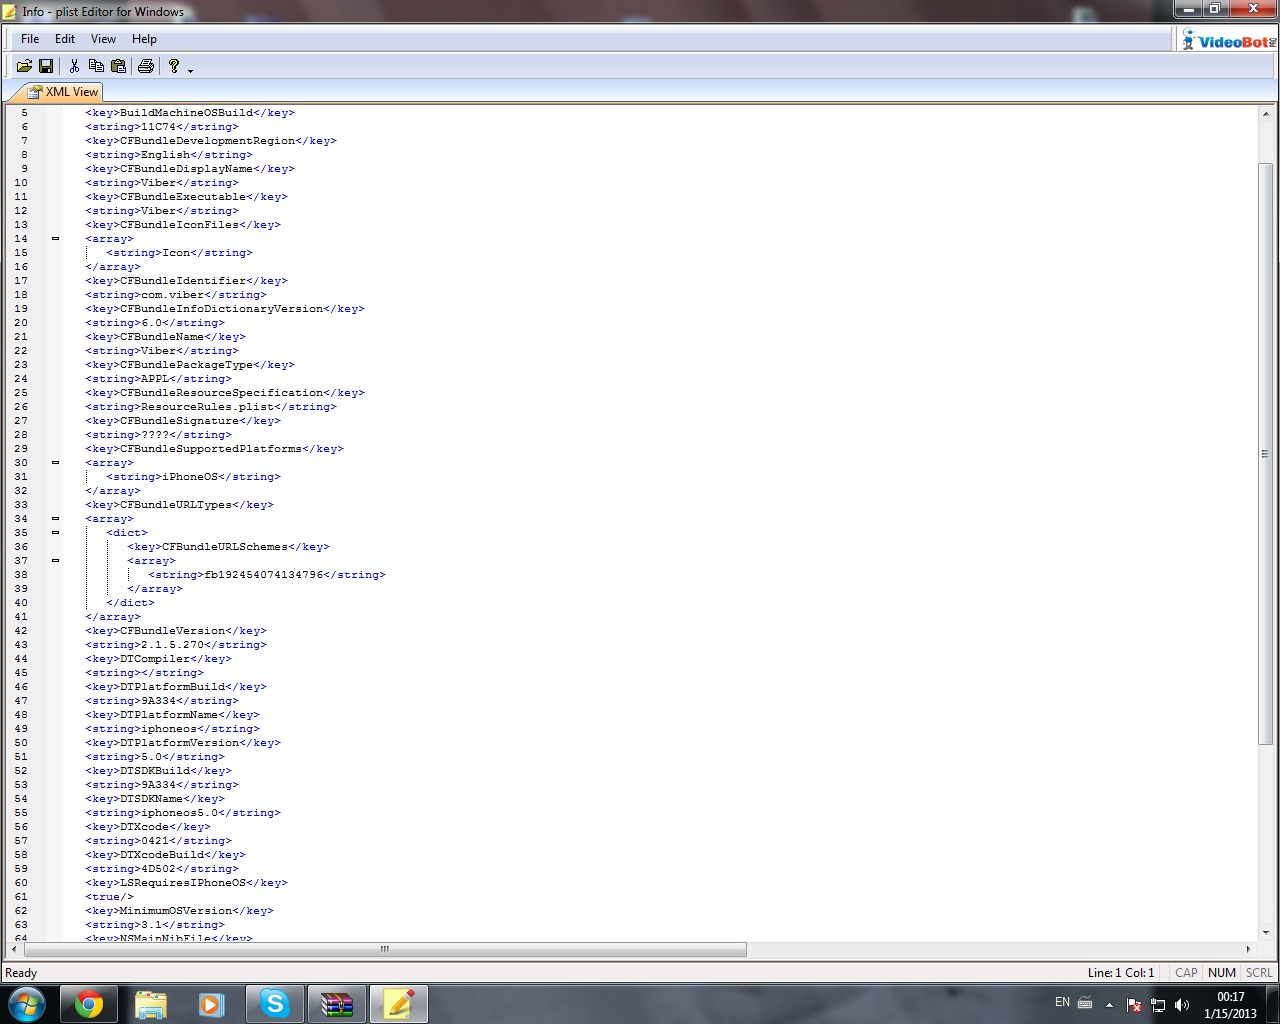Screen dimensions: 1280x1024
Task: Collapse the dict block at line 35
Action: click(55, 533)
